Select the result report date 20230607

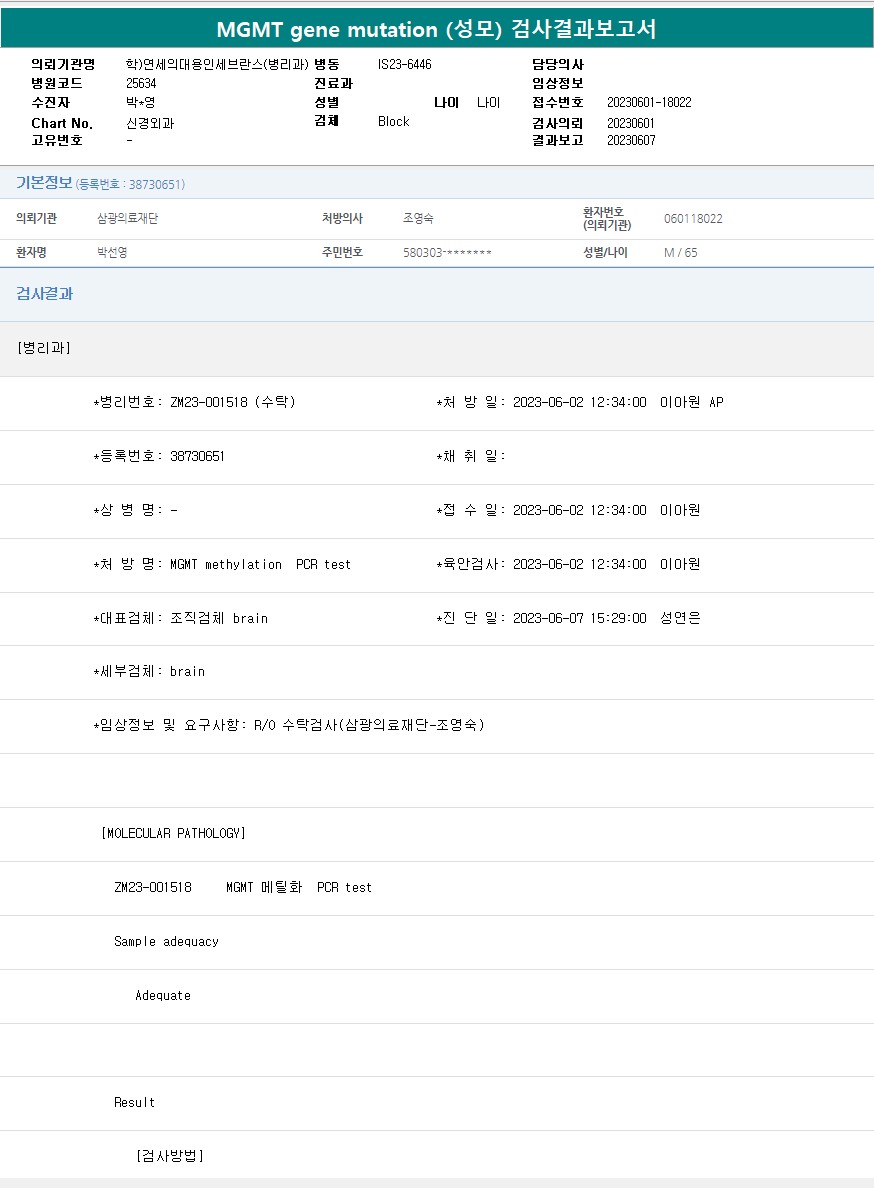tap(629, 141)
